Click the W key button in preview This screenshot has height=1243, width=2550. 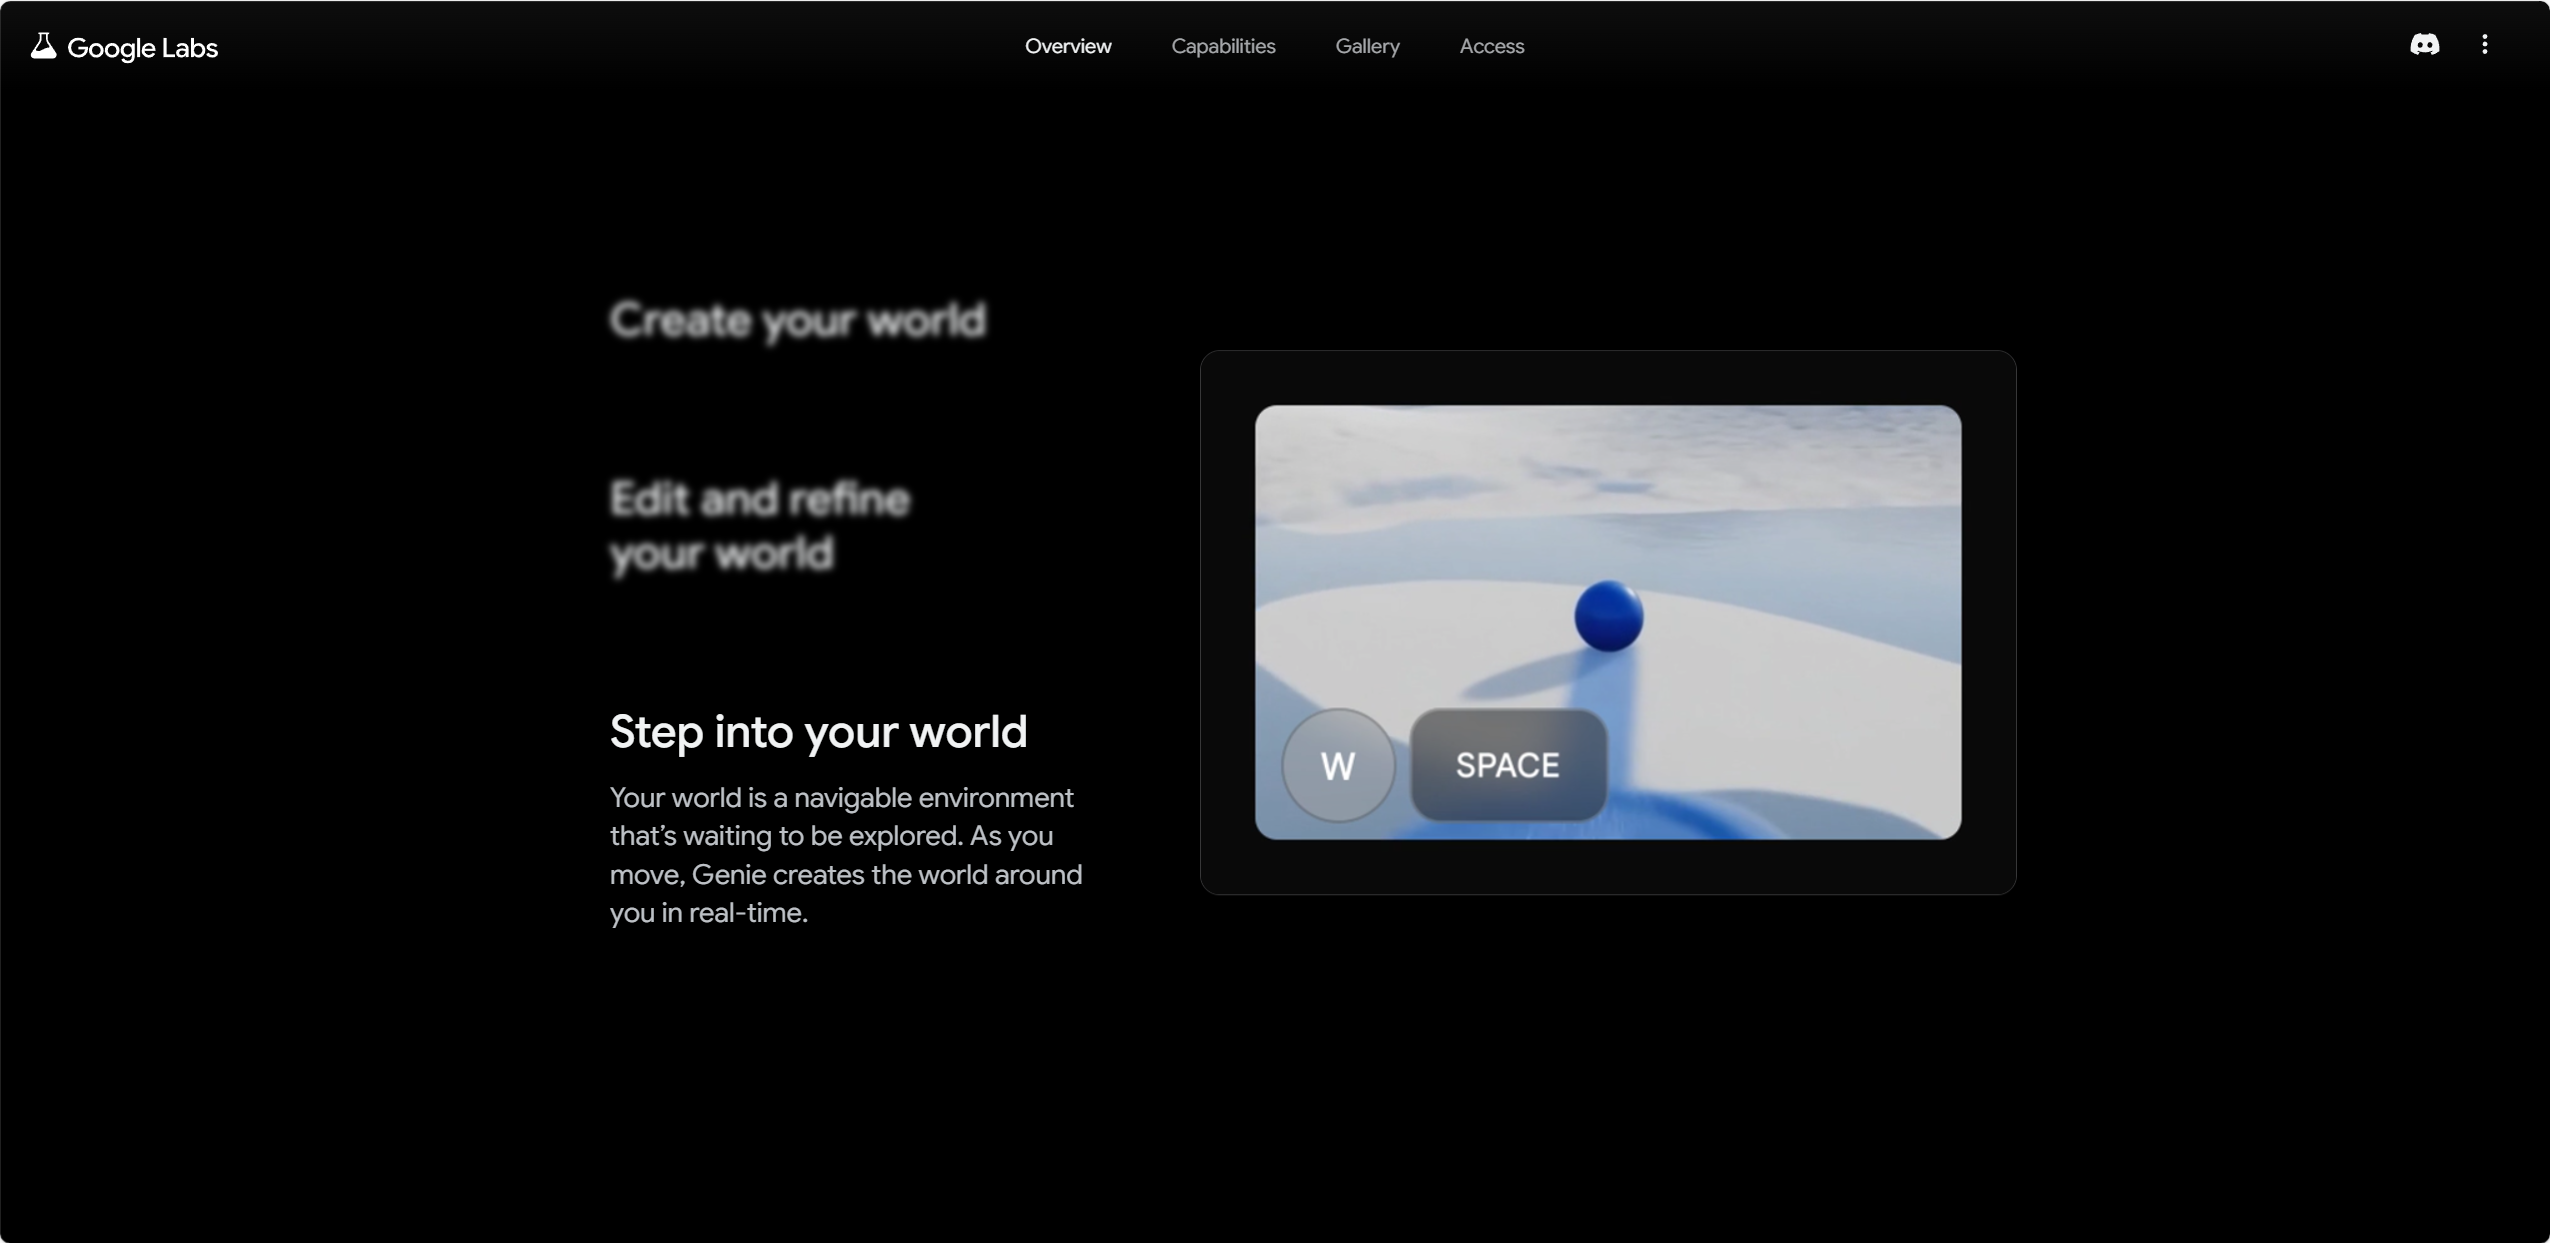(1337, 765)
